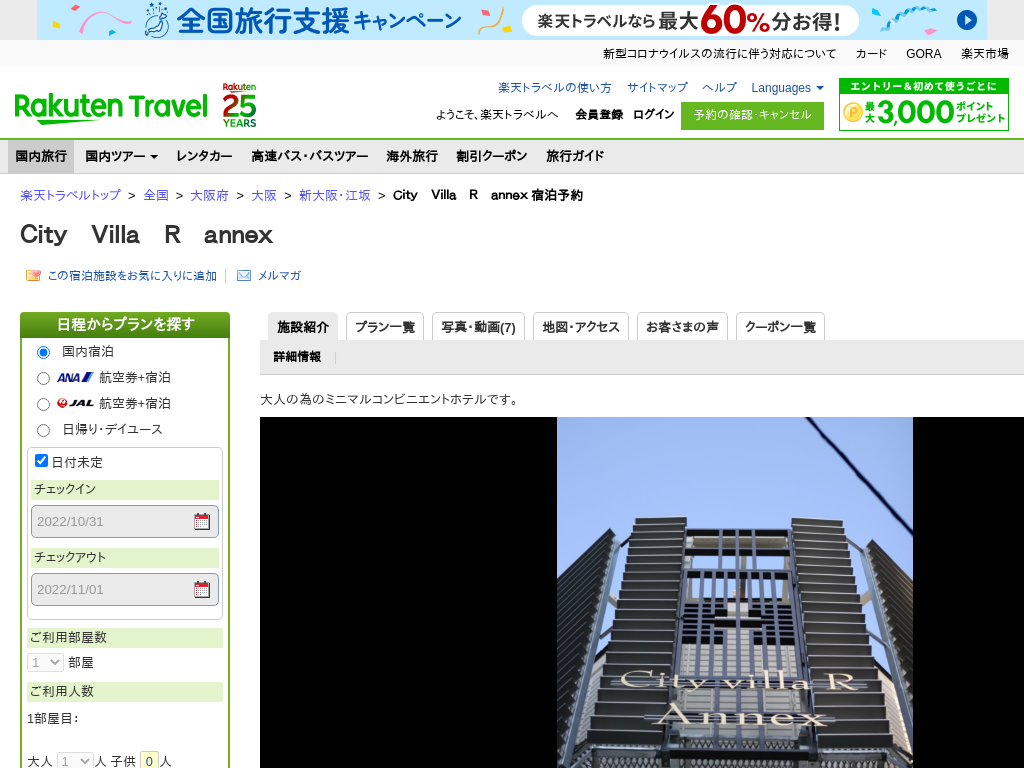
Task: Click the check-in date field 2022/10/31
Action: (125, 521)
